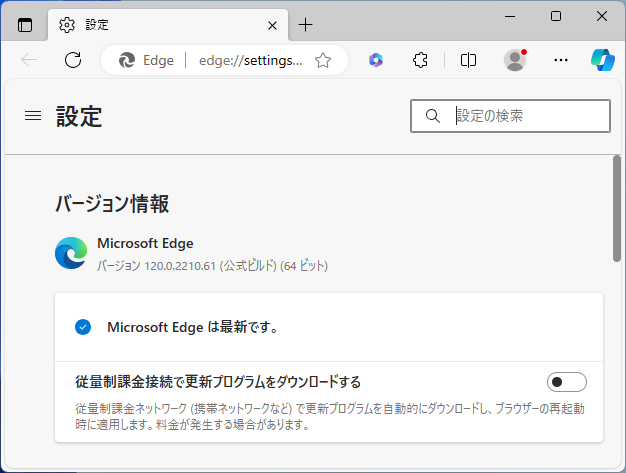626x473 pixels.
Task: Open the Extensions puzzle icon
Action: [x=420, y=60]
